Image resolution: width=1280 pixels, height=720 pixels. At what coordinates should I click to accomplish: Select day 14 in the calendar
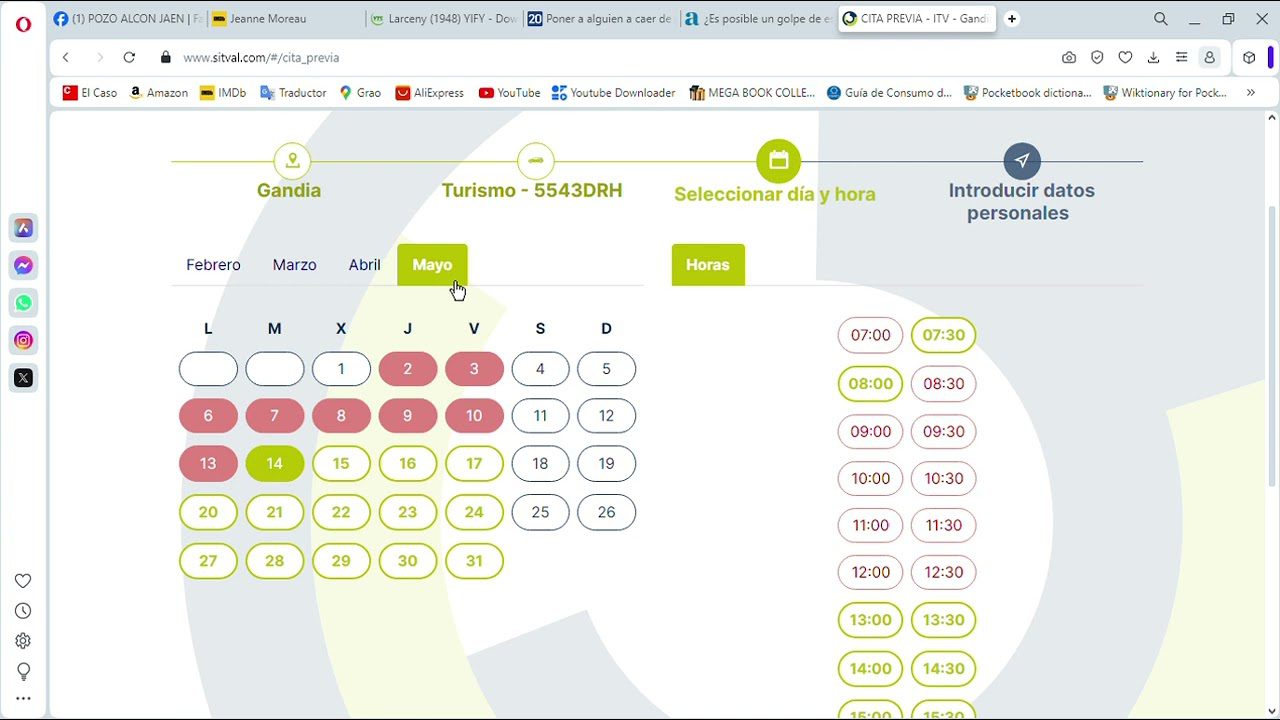point(275,464)
